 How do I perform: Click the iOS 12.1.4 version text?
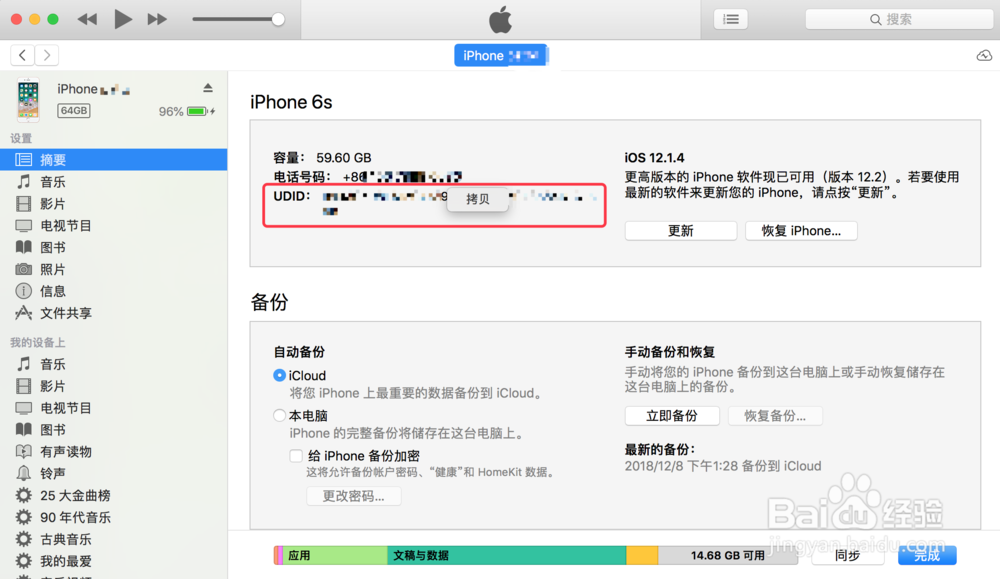click(x=654, y=158)
